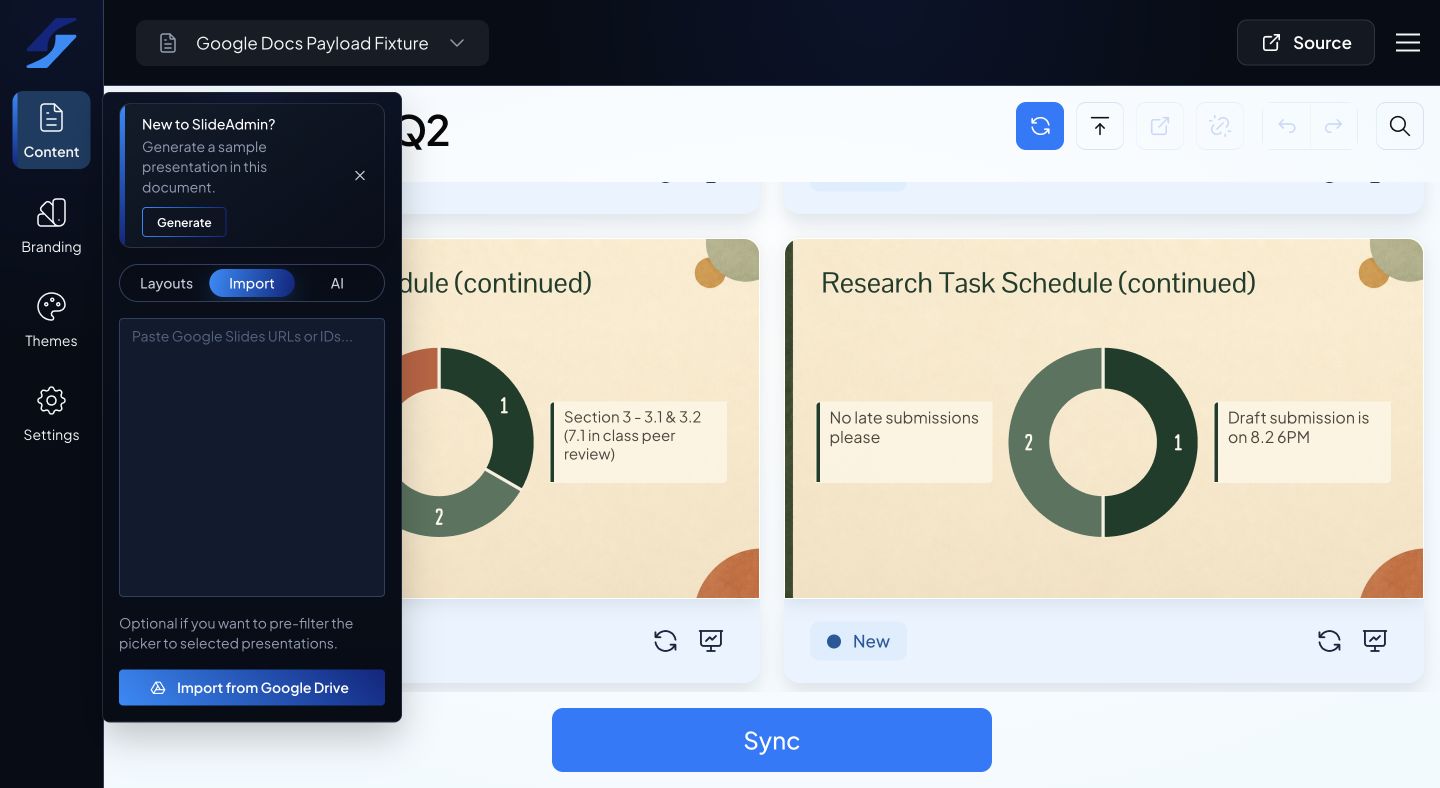Select the Draft submission donut chart slide
The image size is (1440, 788).
[1104, 418]
